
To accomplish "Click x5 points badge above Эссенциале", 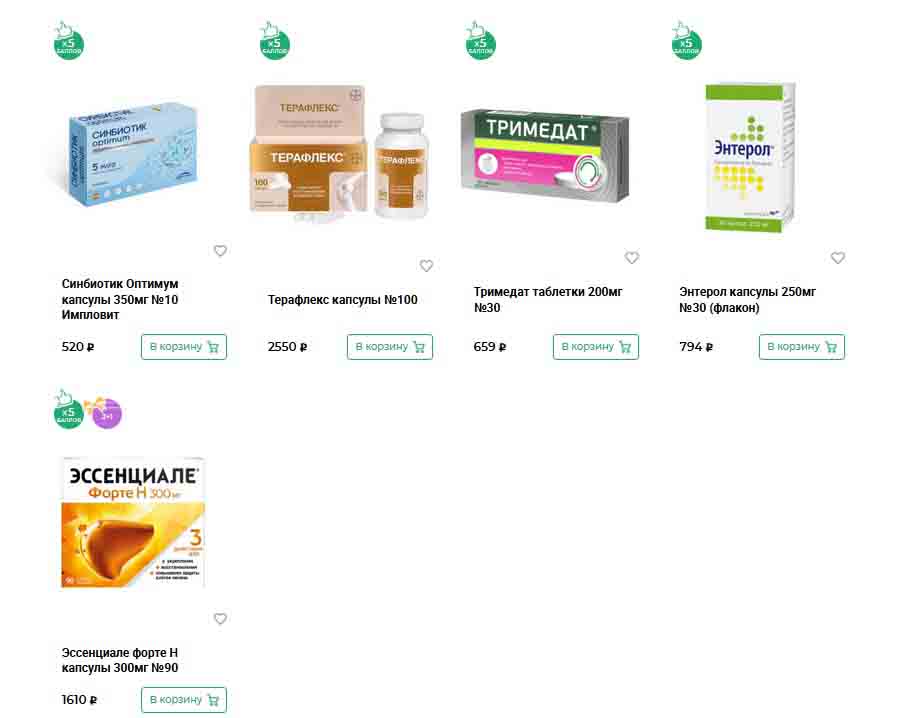I will tap(68, 410).
